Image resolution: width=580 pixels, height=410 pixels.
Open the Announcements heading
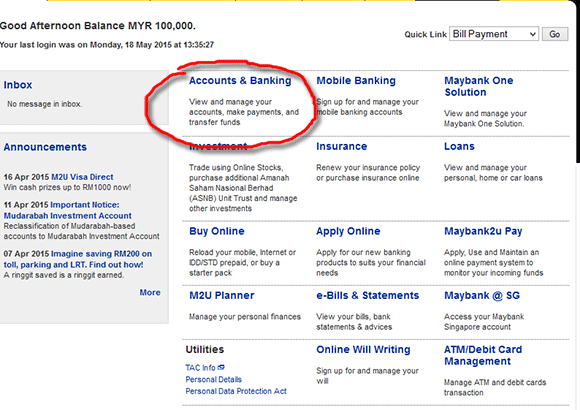pyautogui.click(x=45, y=147)
